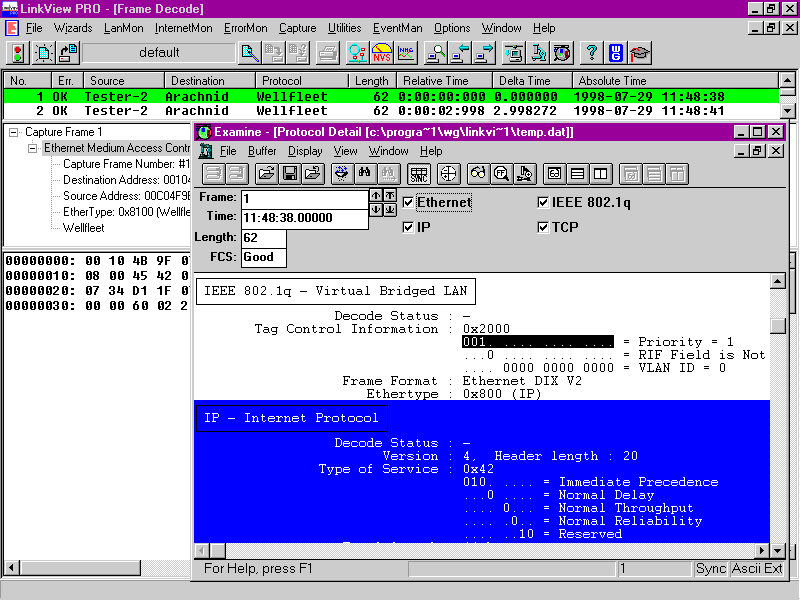This screenshot has height=600, width=800.
Task: Click the crosshair target icon in Examine toolbar
Action: [x=447, y=174]
